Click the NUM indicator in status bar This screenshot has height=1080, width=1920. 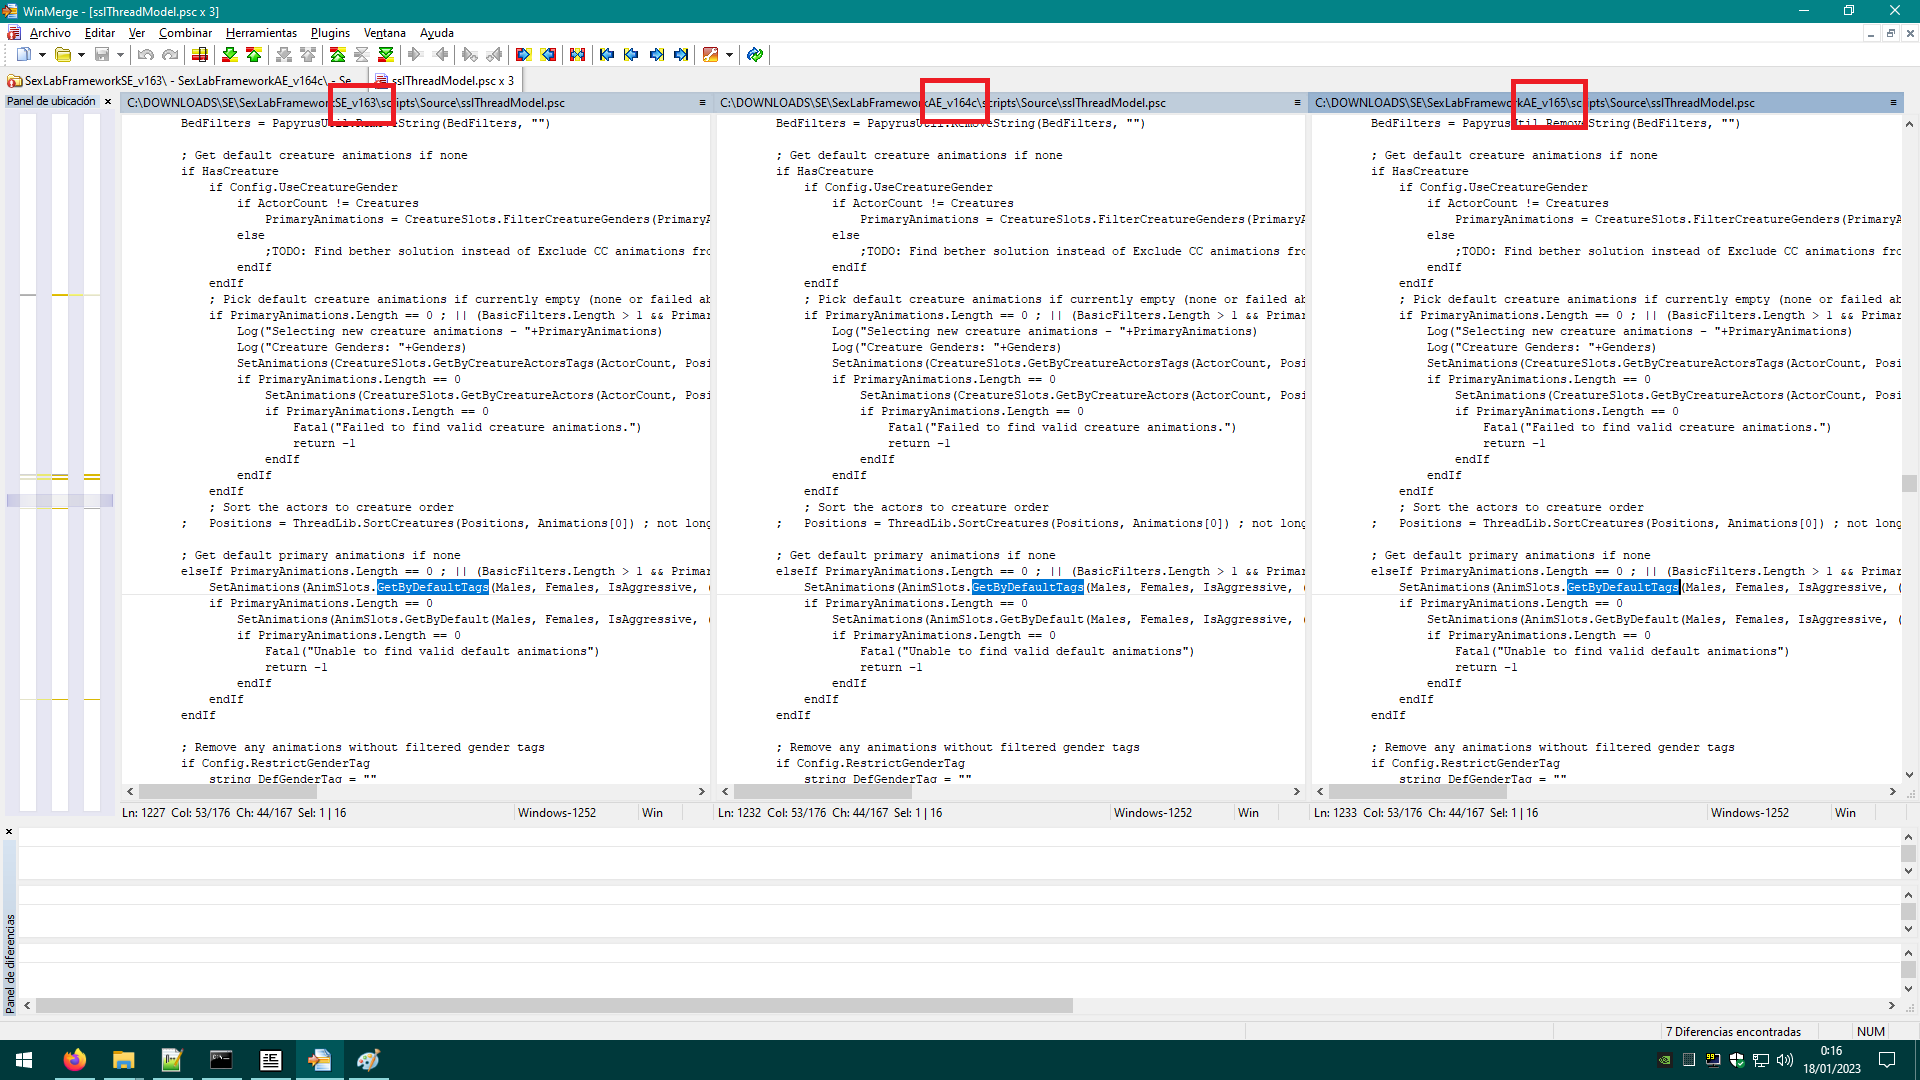(1870, 1032)
